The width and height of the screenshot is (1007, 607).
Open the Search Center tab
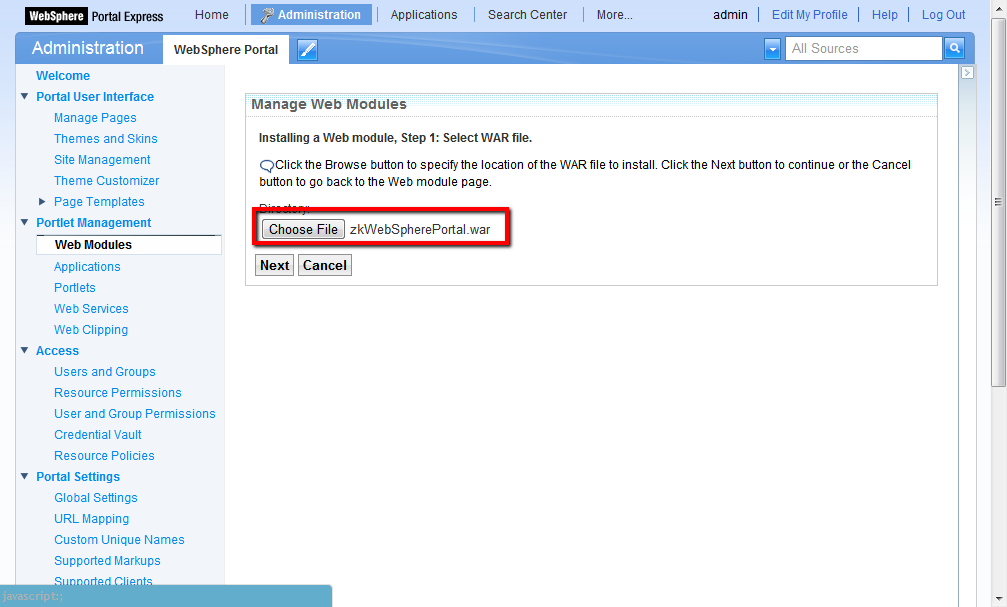tap(527, 14)
